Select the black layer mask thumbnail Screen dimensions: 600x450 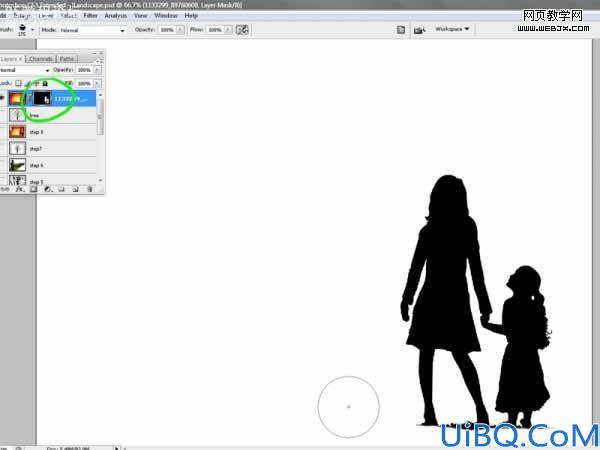pyautogui.click(x=42, y=99)
